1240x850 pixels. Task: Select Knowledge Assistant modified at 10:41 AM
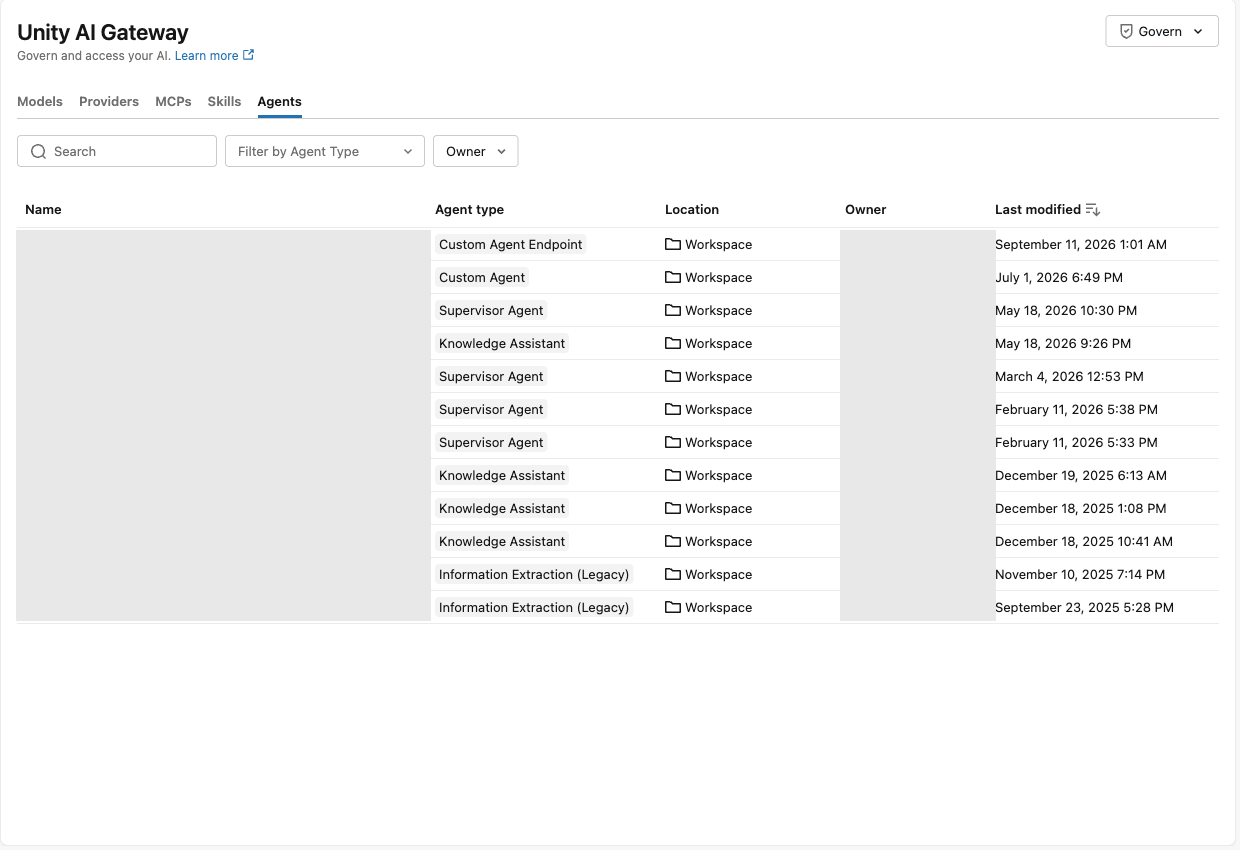[x=617, y=541]
